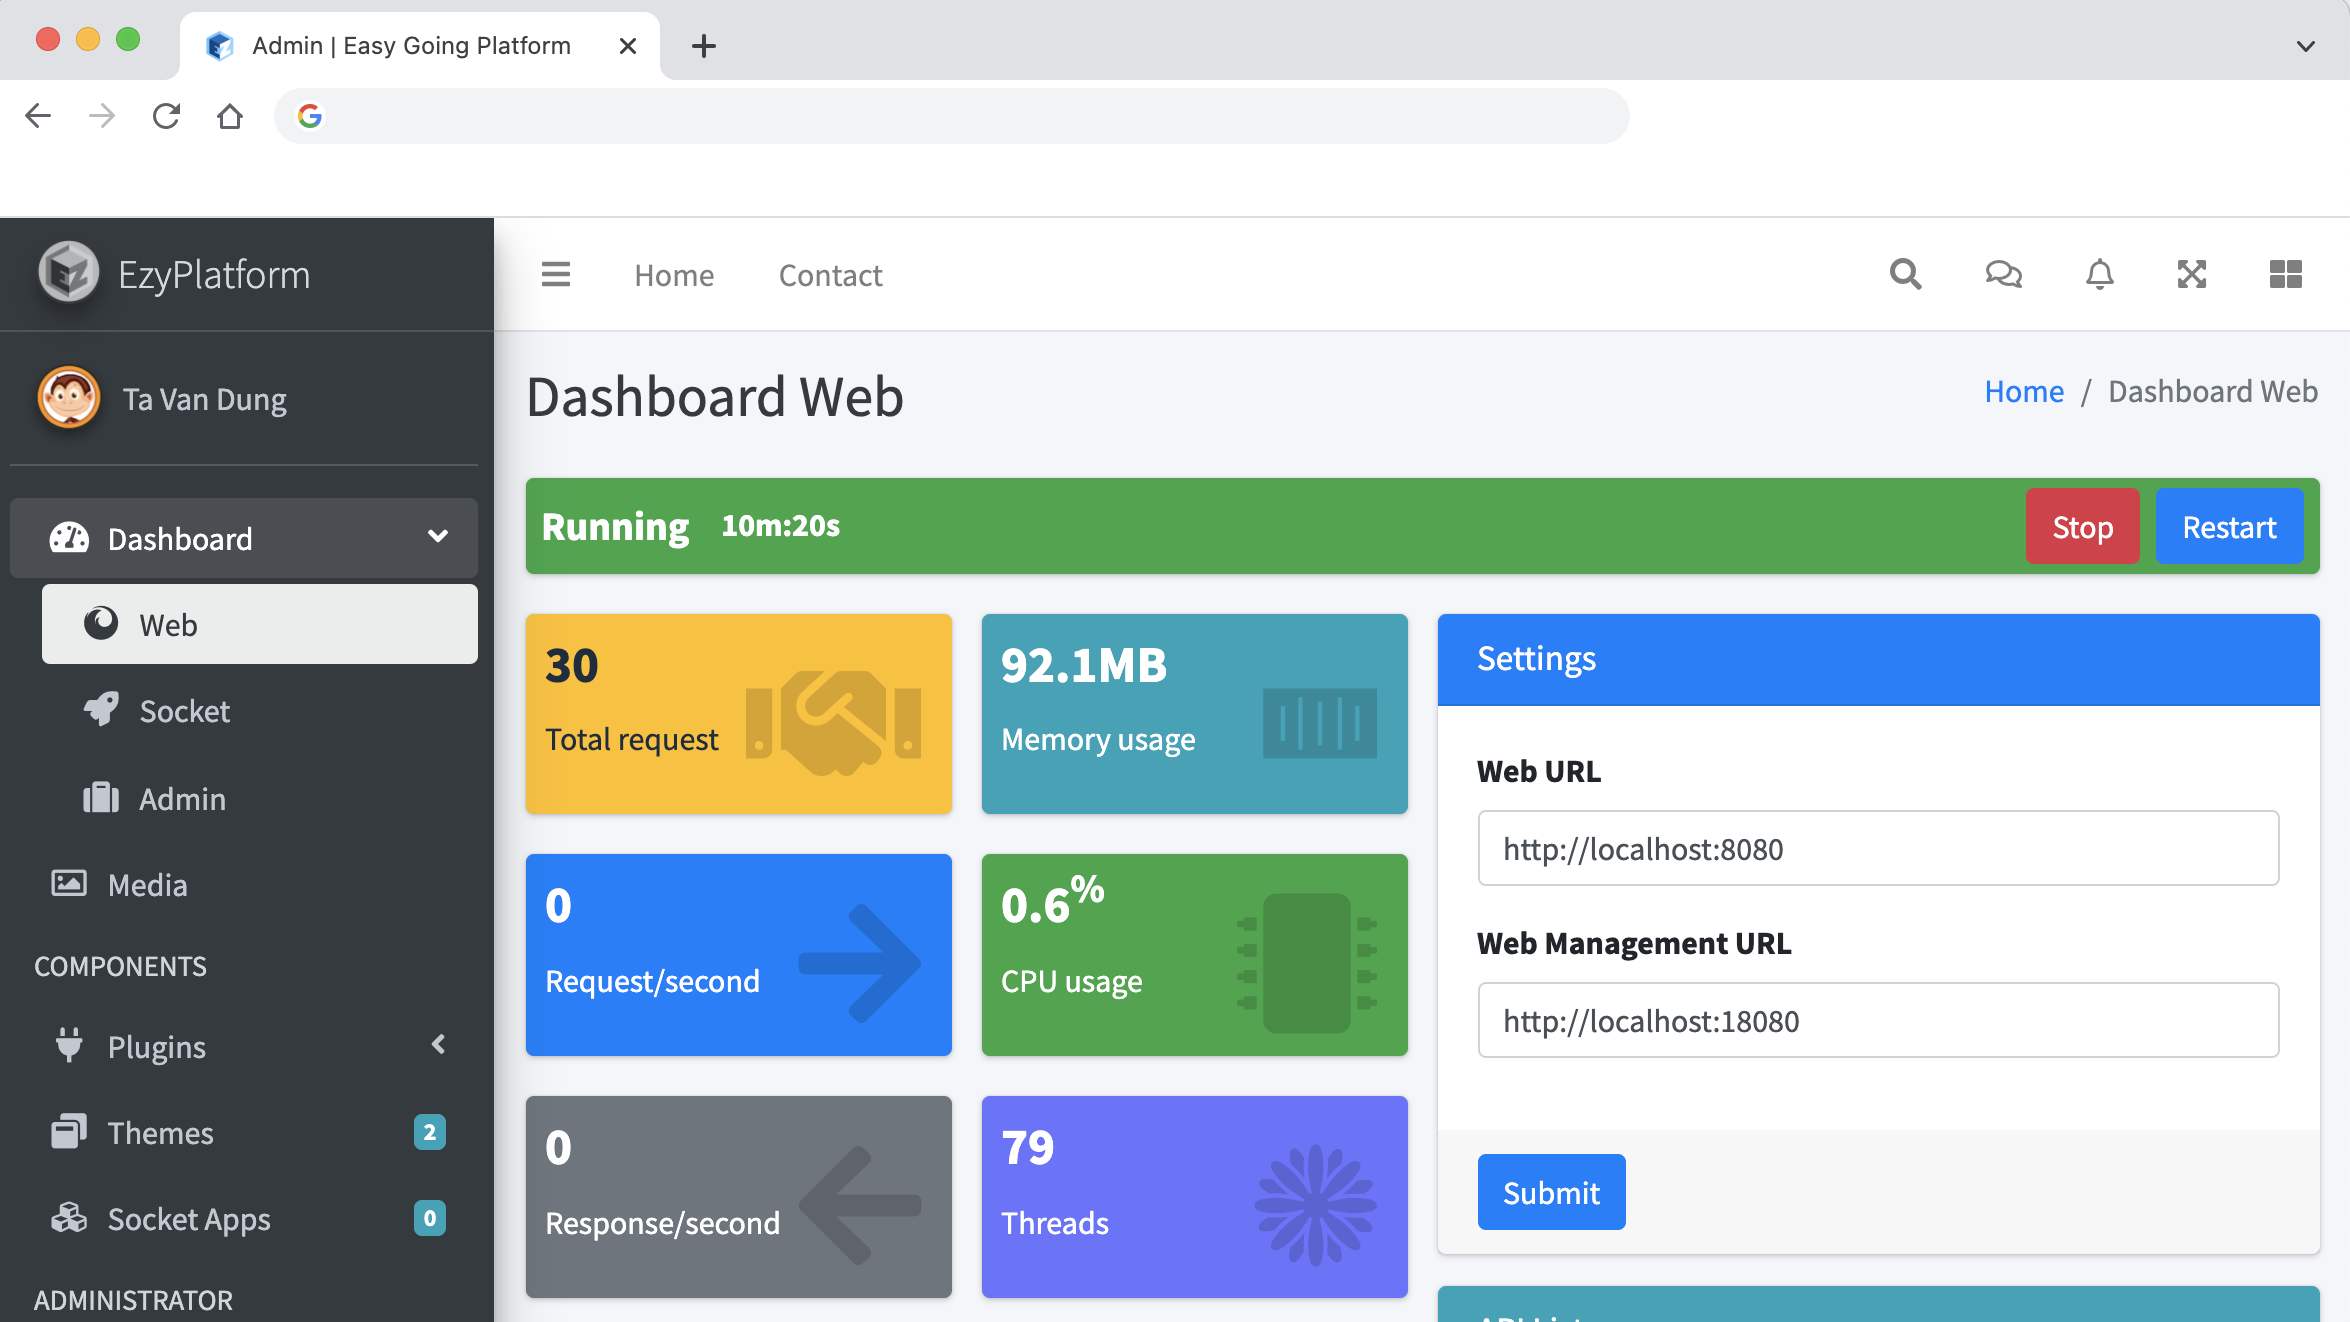Click the Ta Van Dung avatar
Image resolution: width=2350 pixels, height=1322 pixels.
[x=68, y=398]
